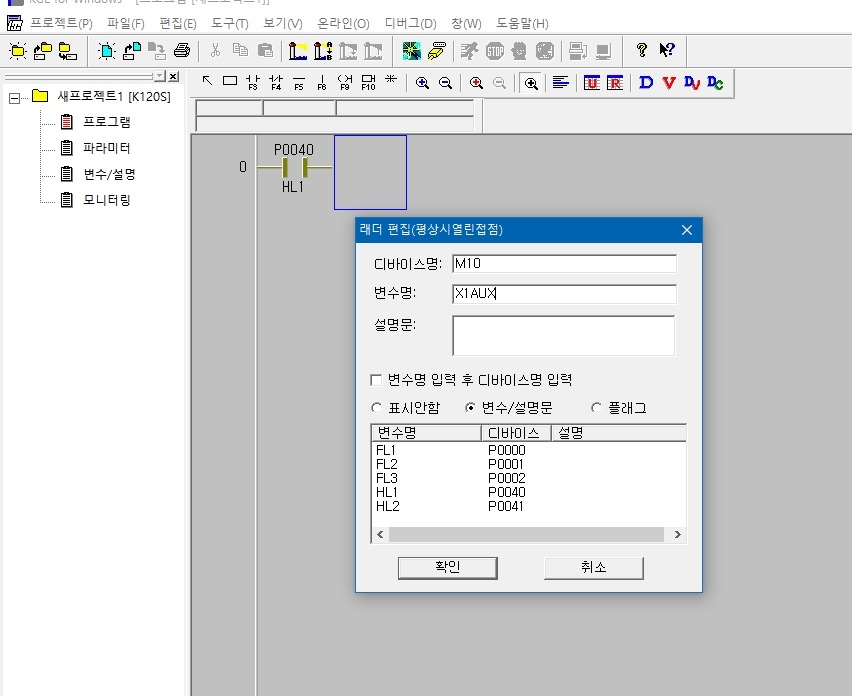Click the first zoom in magnifier icon
The height and width of the screenshot is (696, 852).
pos(422,83)
